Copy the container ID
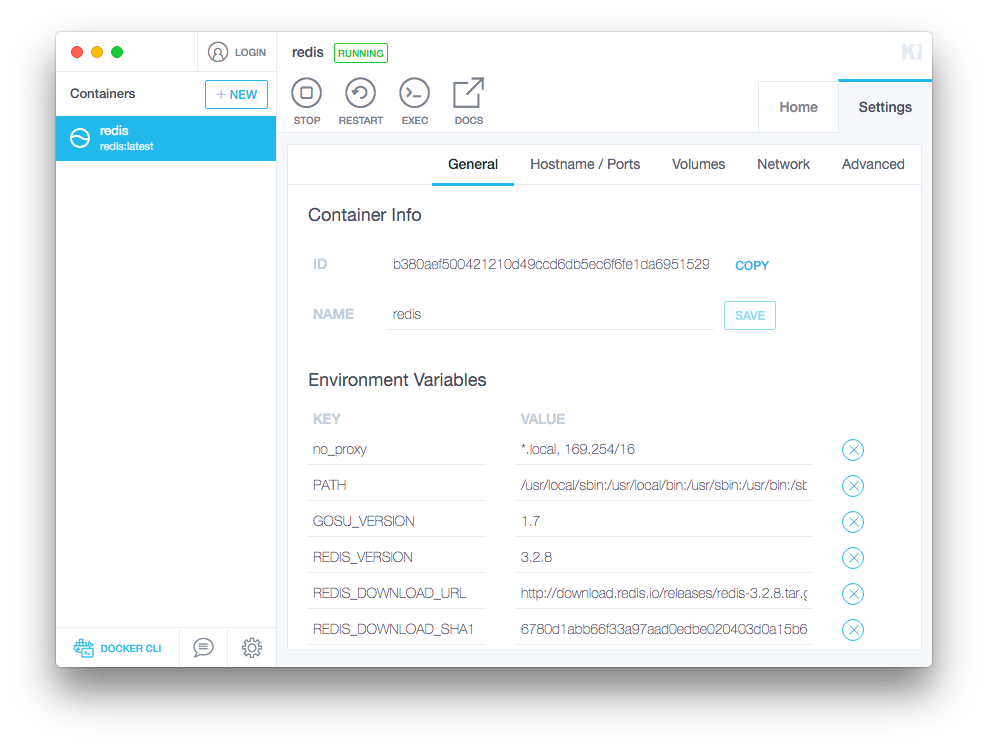The height and width of the screenshot is (747, 988). point(752,266)
